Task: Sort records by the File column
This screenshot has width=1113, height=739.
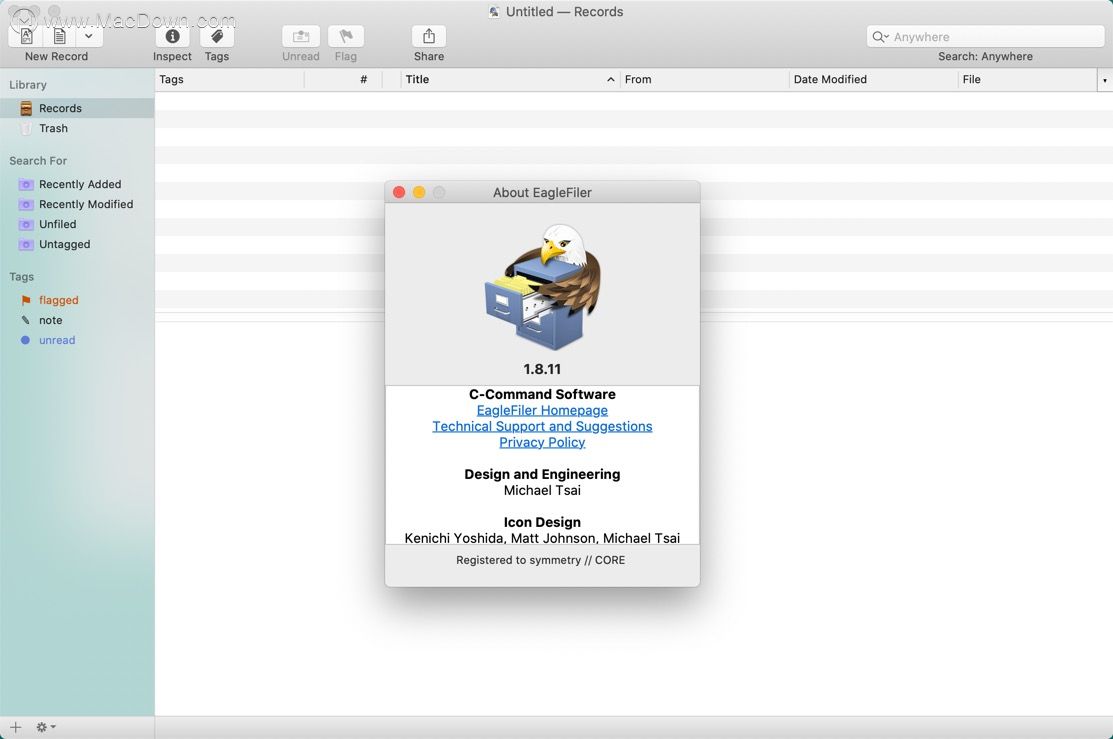Action: tap(1026, 80)
